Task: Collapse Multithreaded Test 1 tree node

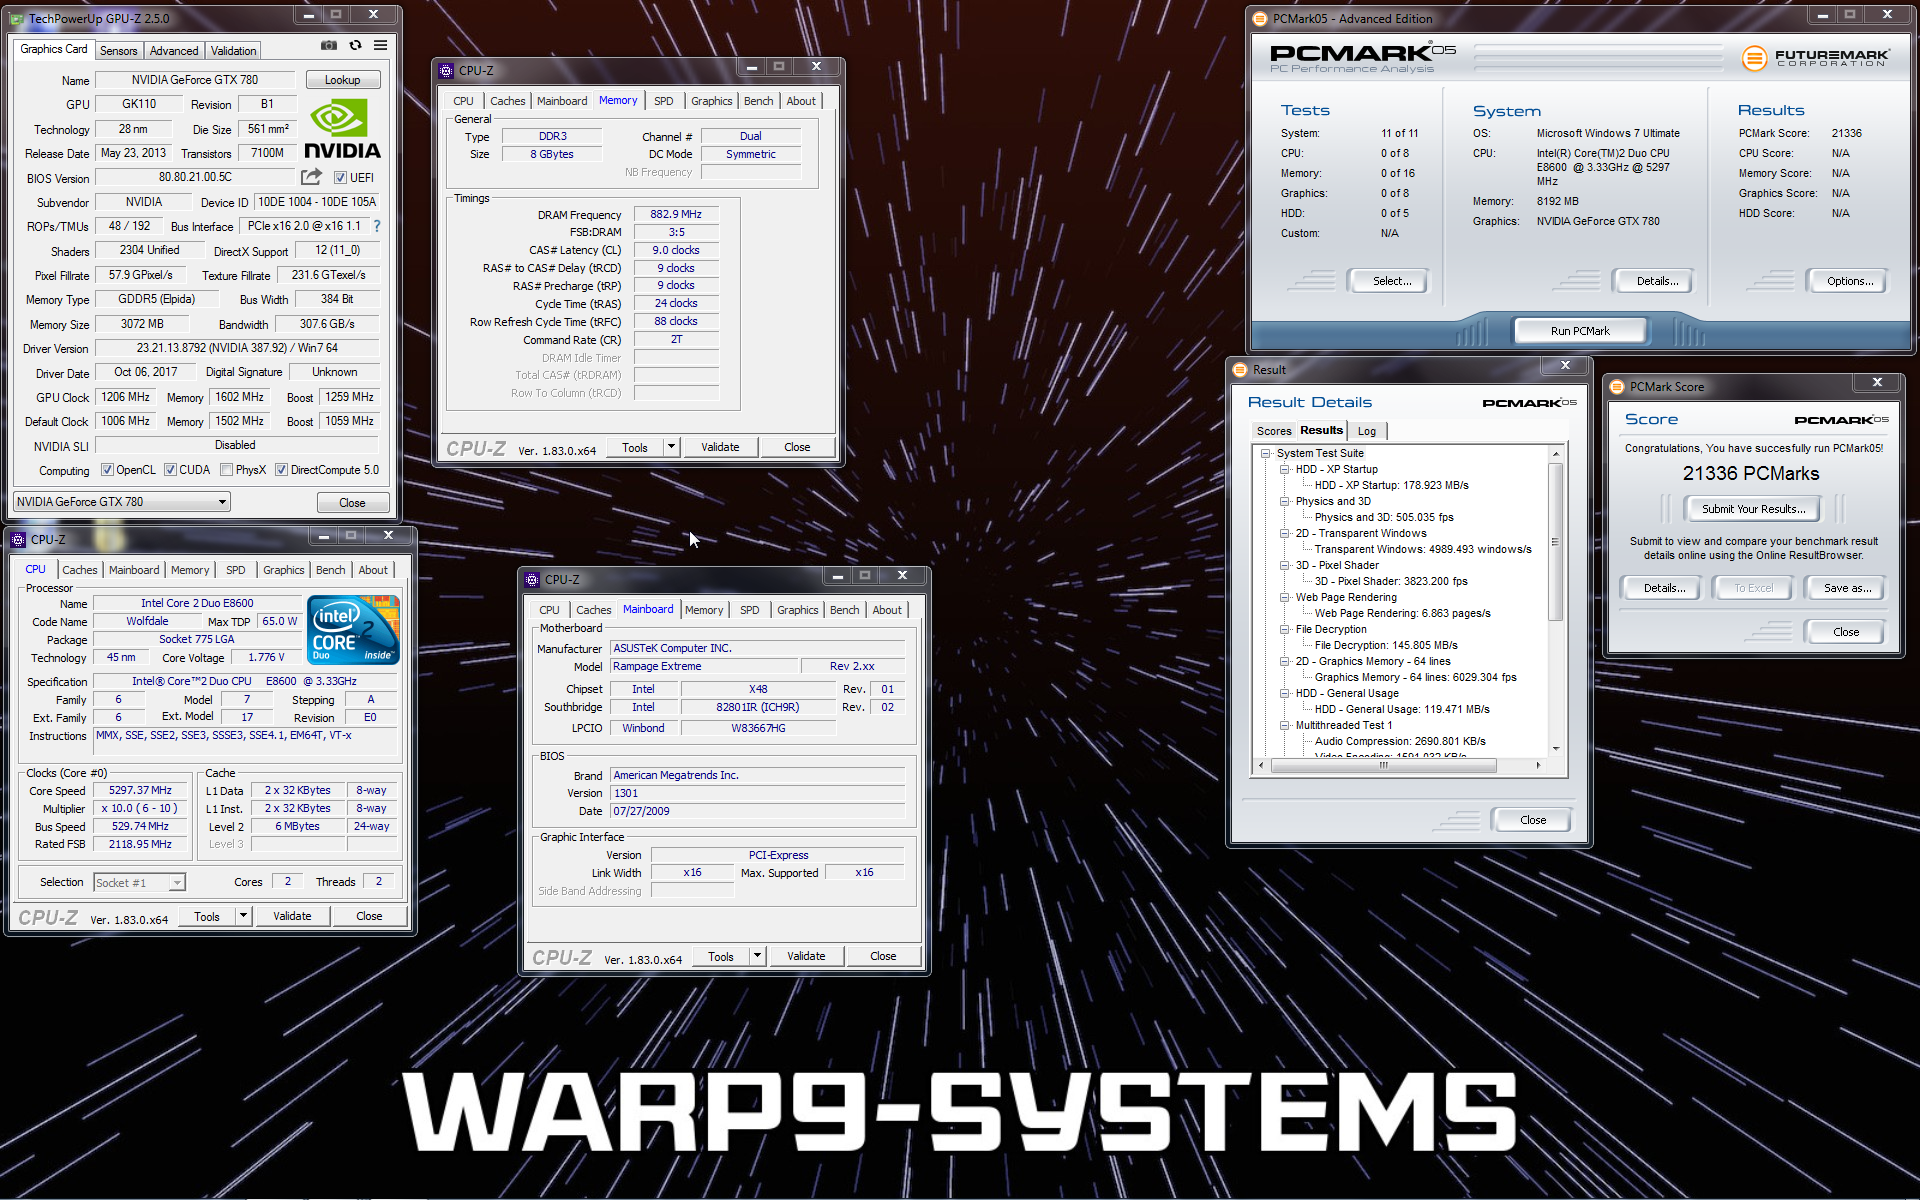Action: [x=1285, y=725]
